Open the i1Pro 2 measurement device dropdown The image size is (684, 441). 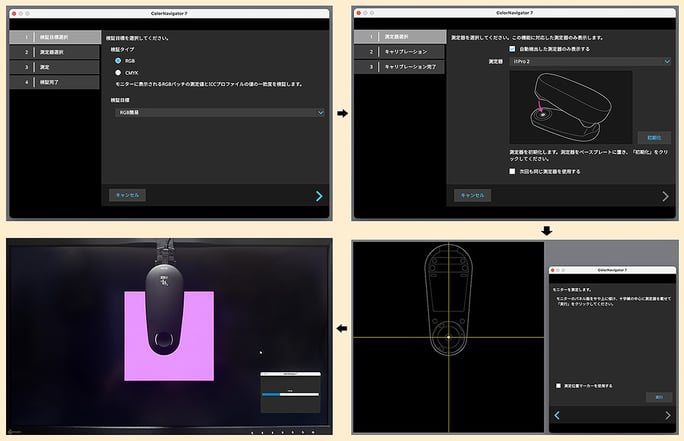(x=590, y=61)
